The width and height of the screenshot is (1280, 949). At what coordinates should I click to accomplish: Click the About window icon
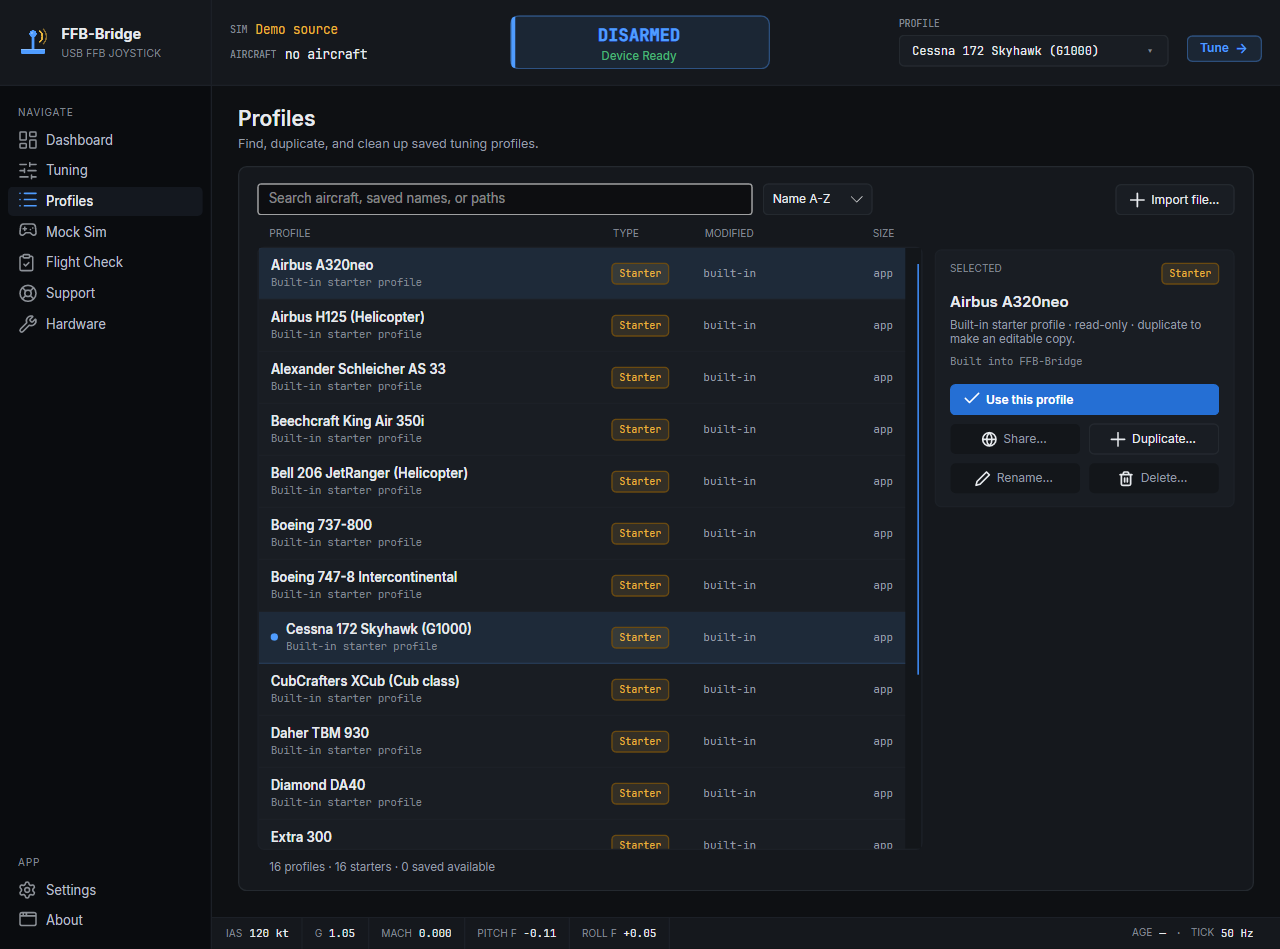coord(28,920)
